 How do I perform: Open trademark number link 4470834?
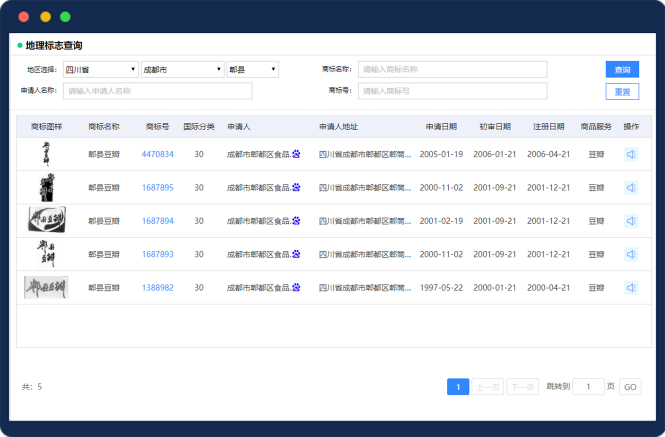(158, 154)
